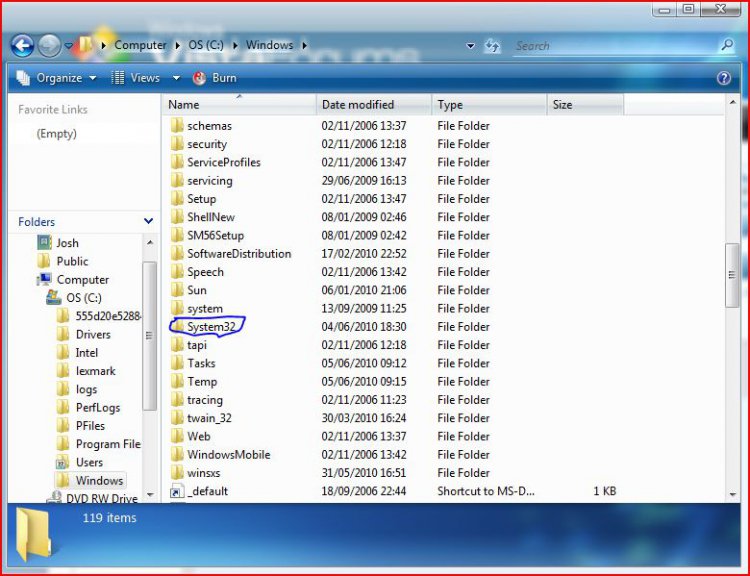
Task: Click the folder tree scrollbar thumb
Action: [x=150, y=336]
